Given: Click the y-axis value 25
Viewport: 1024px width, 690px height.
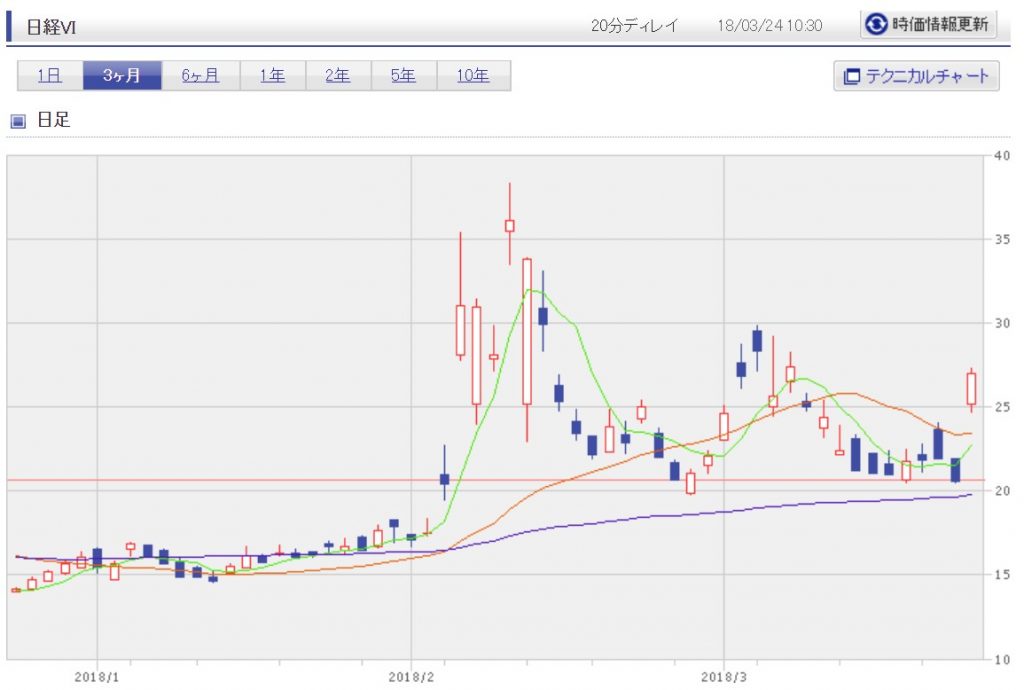Looking at the screenshot, I should (x=1002, y=407).
